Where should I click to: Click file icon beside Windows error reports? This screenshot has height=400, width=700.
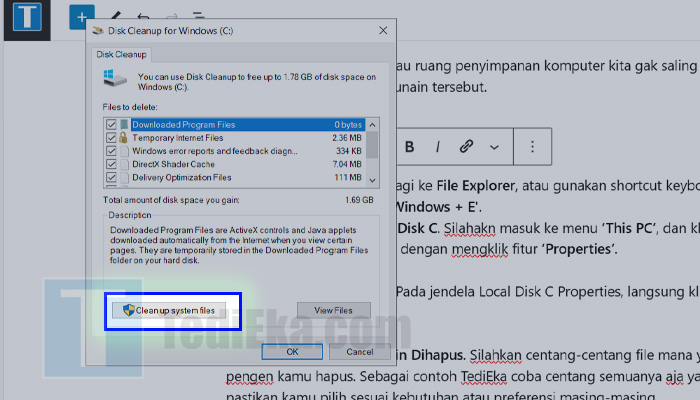click(x=124, y=151)
